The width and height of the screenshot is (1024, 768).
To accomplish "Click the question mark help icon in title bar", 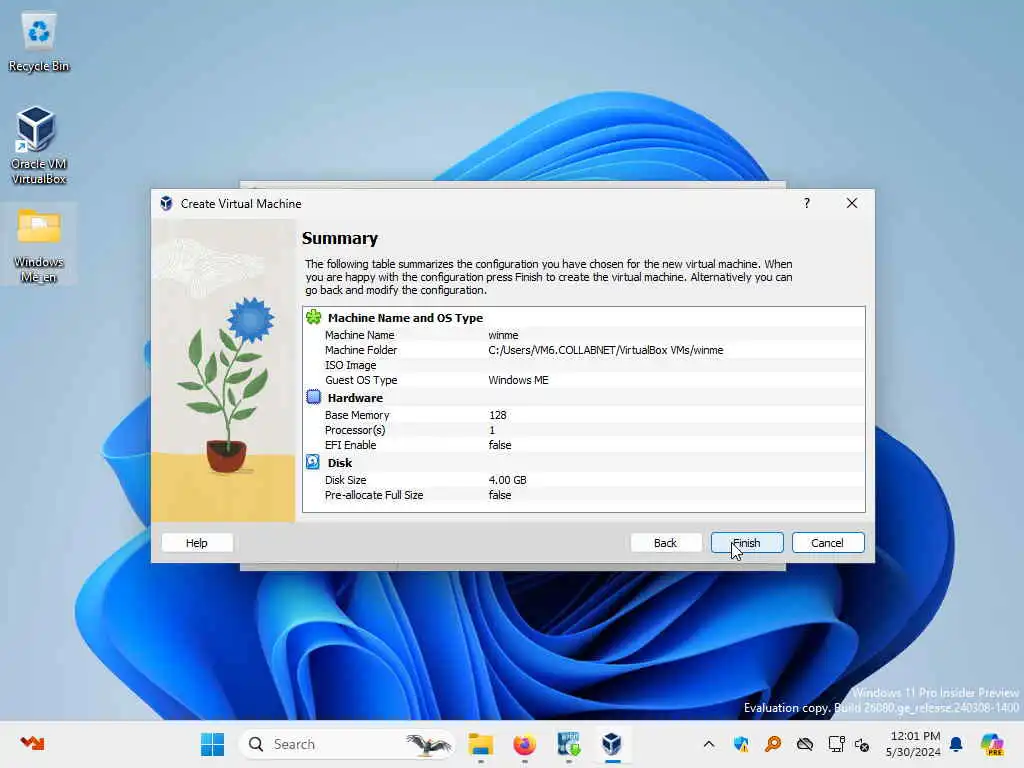I will (x=807, y=203).
